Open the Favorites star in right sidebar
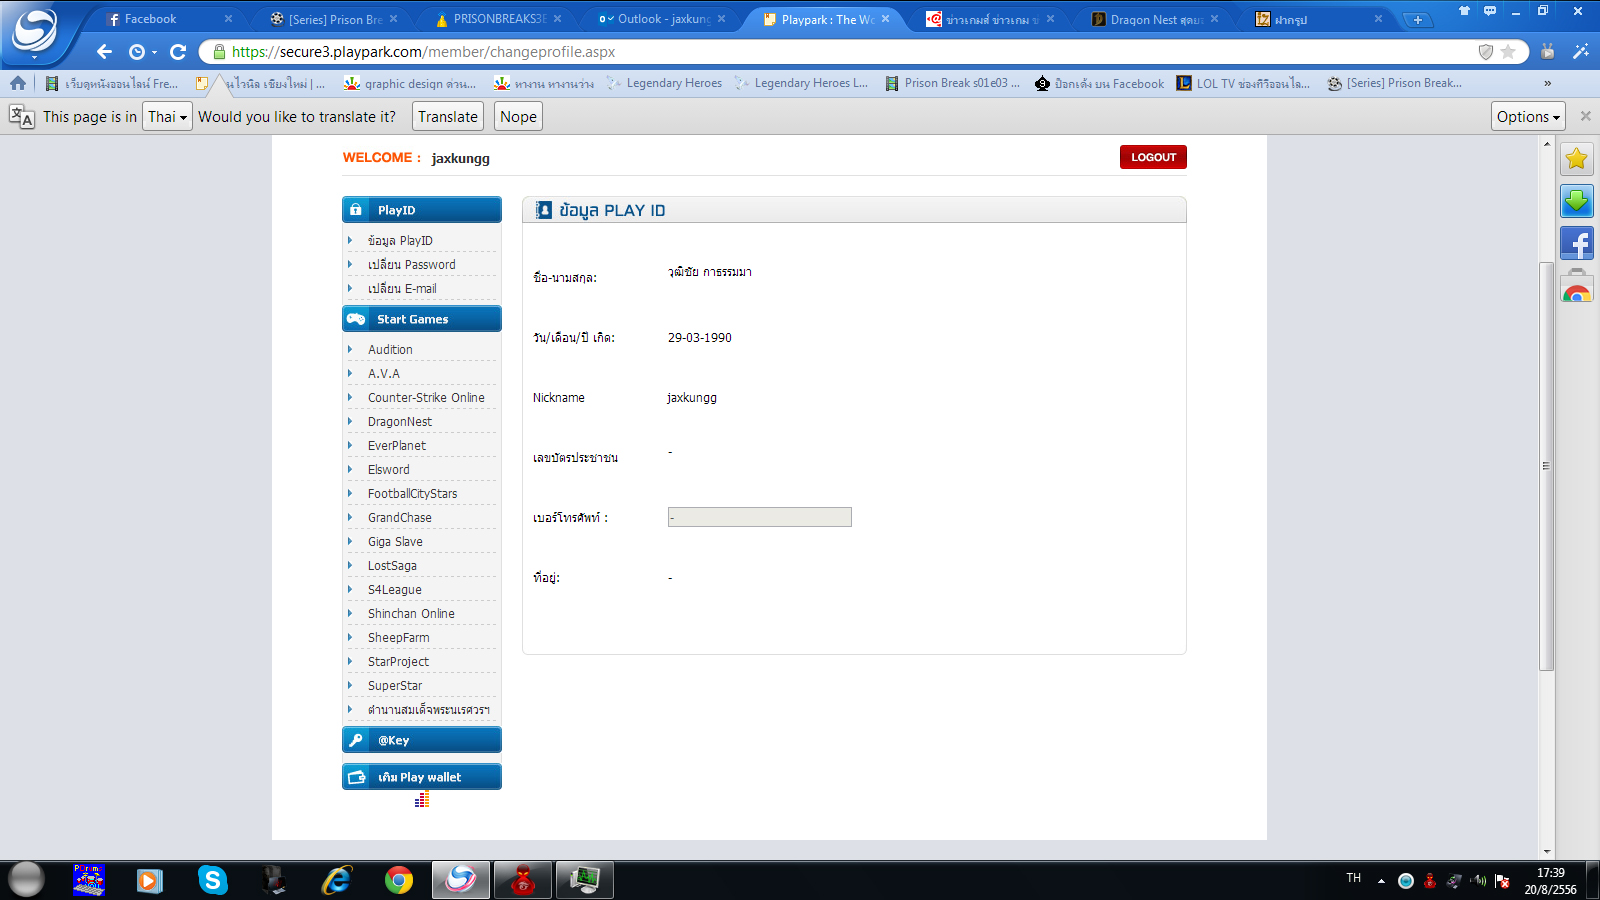This screenshot has height=900, width=1600. 1577,159
